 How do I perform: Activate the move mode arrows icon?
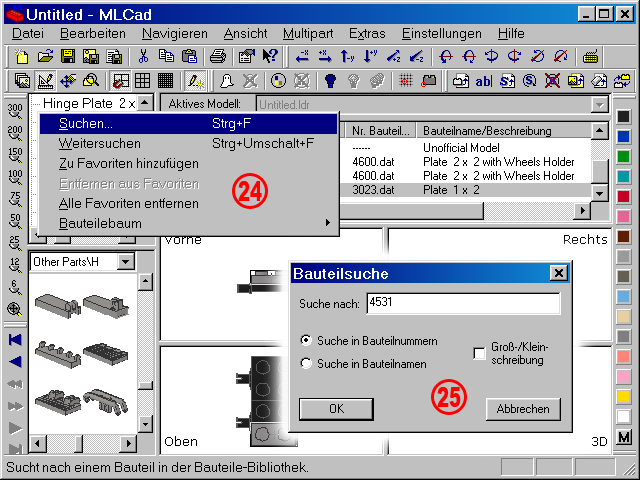[x=68, y=80]
